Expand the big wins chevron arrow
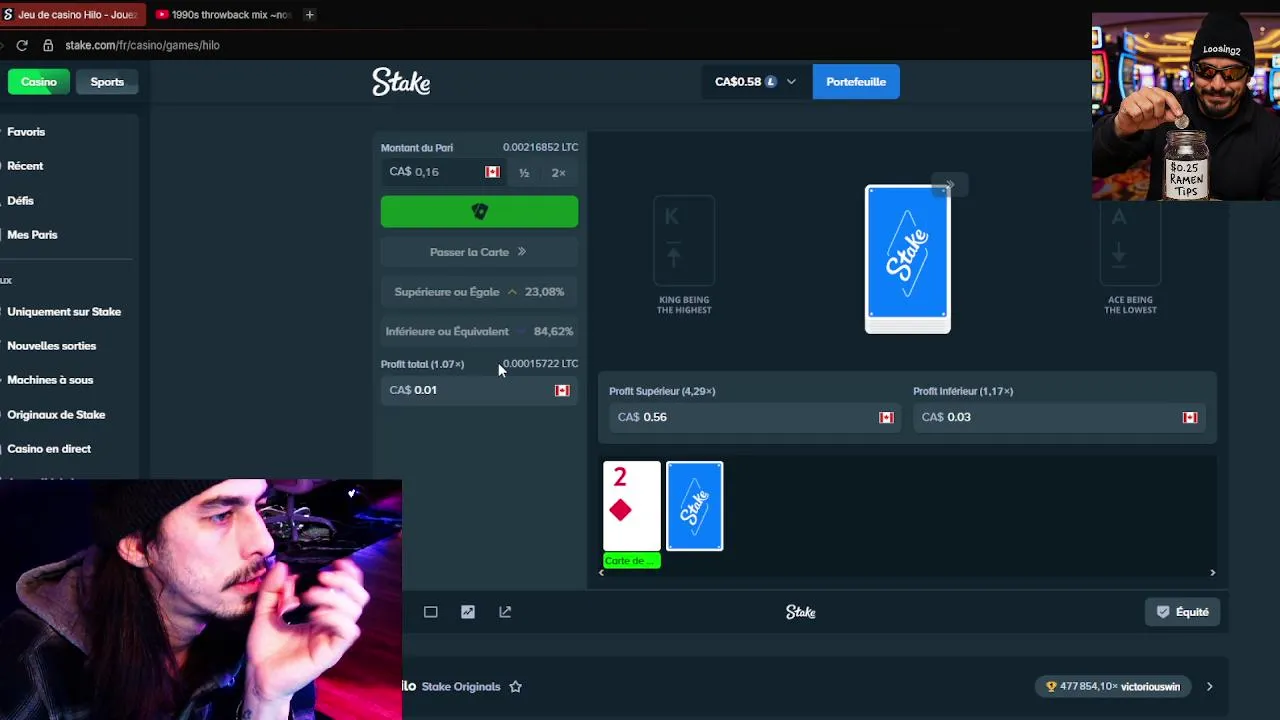This screenshot has height=720, width=1280. 1209,687
